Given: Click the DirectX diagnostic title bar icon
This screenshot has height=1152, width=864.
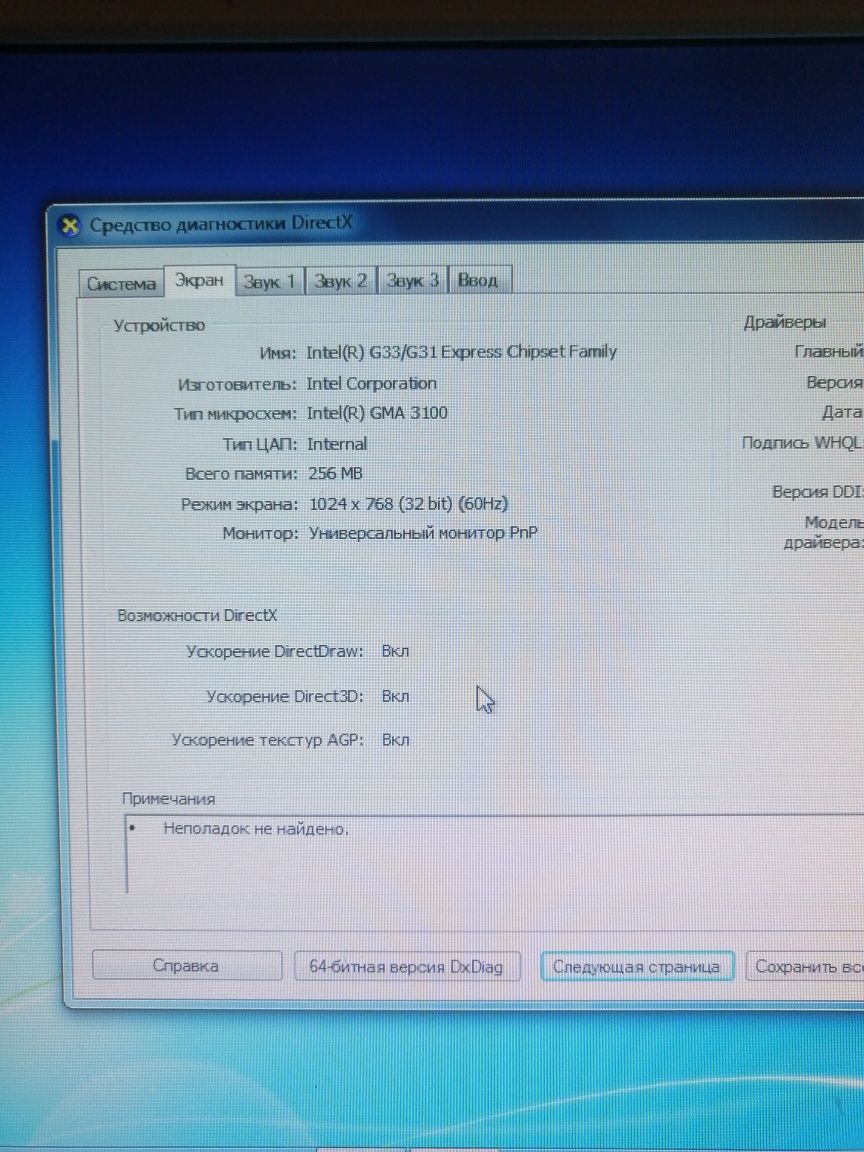Looking at the screenshot, I should click(69, 226).
